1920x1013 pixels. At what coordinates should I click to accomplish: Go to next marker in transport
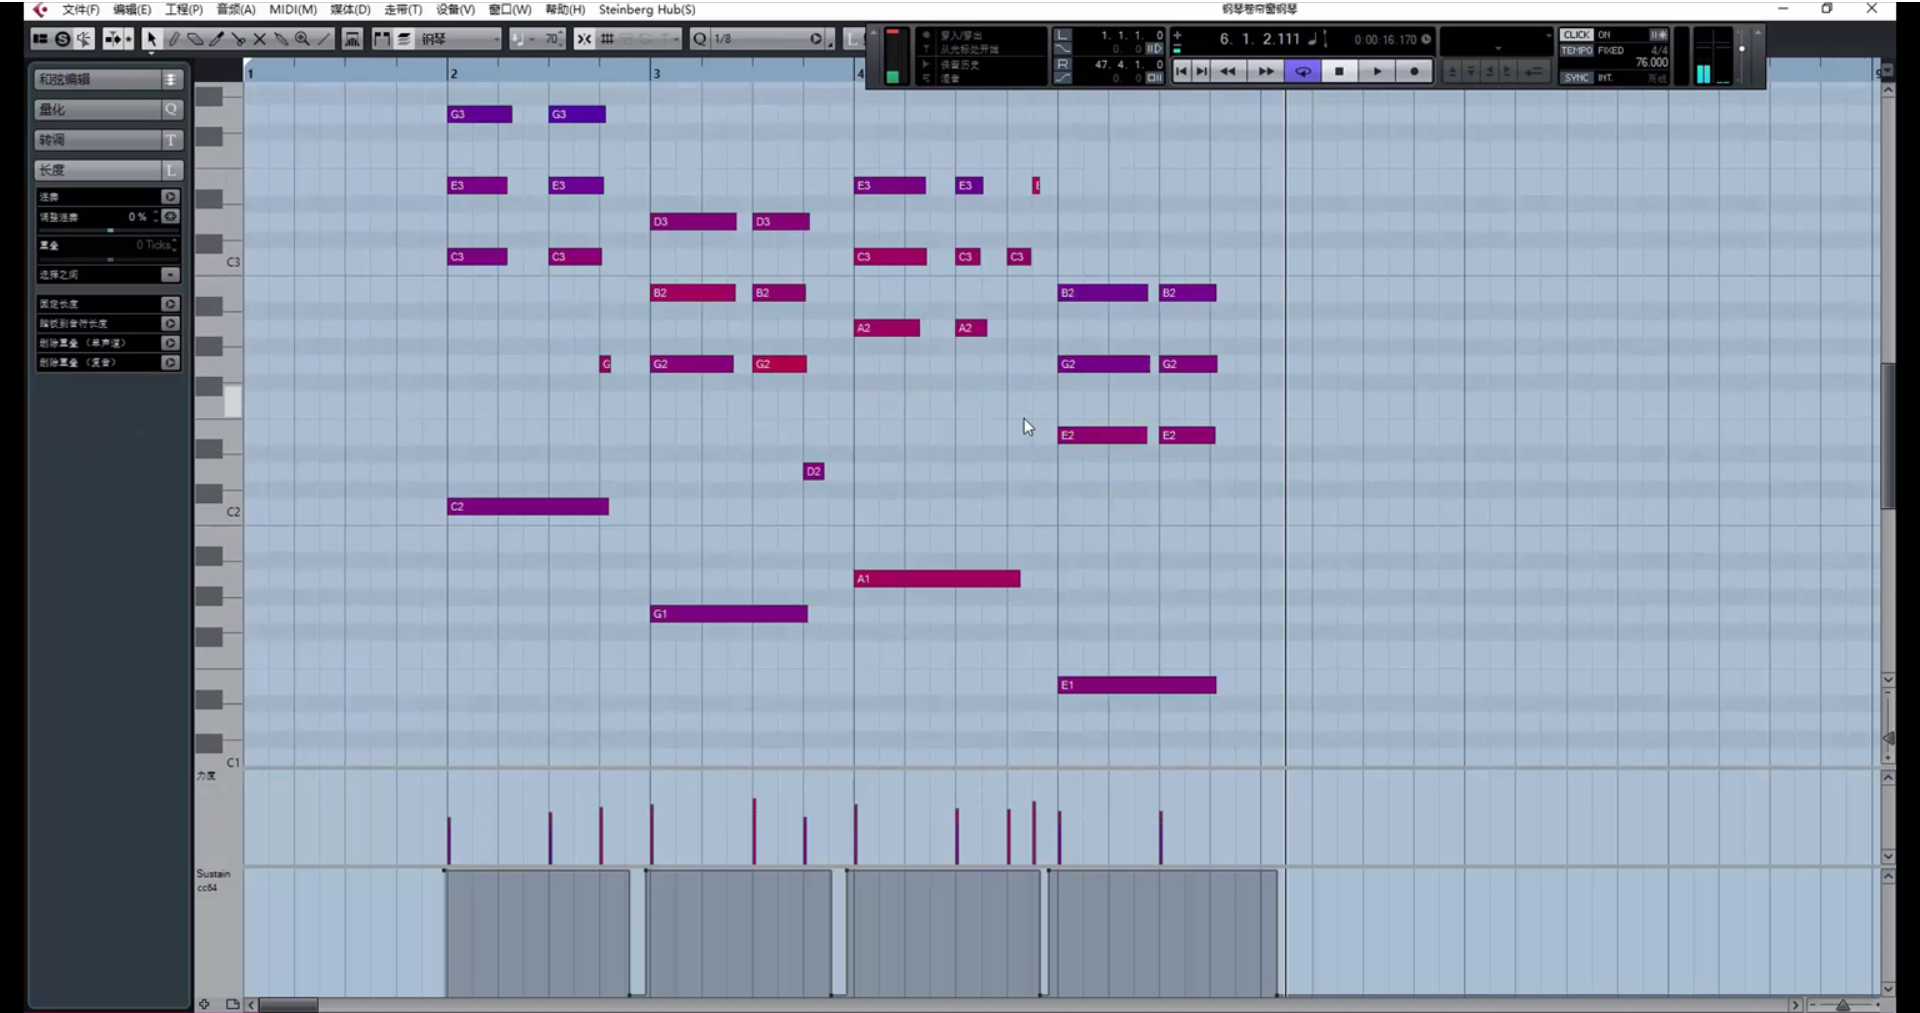pyautogui.click(x=1202, y=71)
